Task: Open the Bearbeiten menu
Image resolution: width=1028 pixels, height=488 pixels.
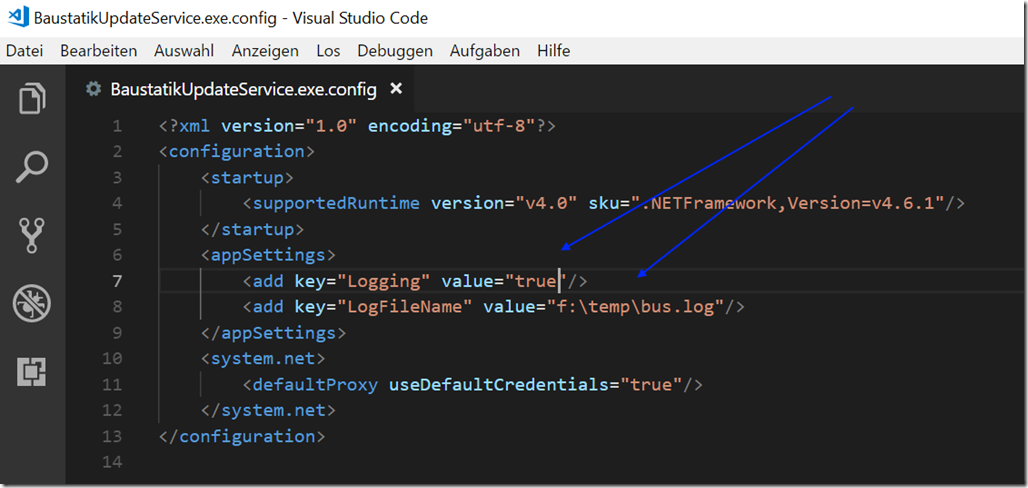Action: pyautogui.click(x=99, y=51)
